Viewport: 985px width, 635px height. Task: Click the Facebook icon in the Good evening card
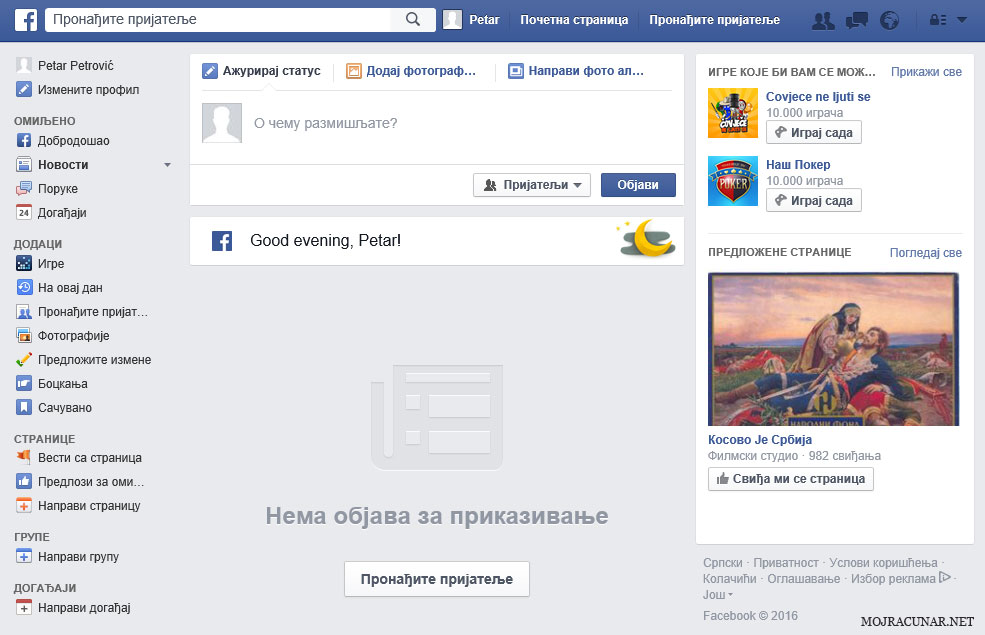[x=222, y=241]
